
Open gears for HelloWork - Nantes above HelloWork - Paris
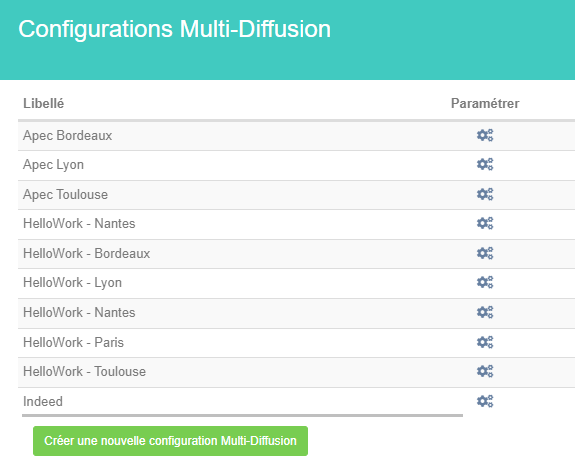click(485, 312)
